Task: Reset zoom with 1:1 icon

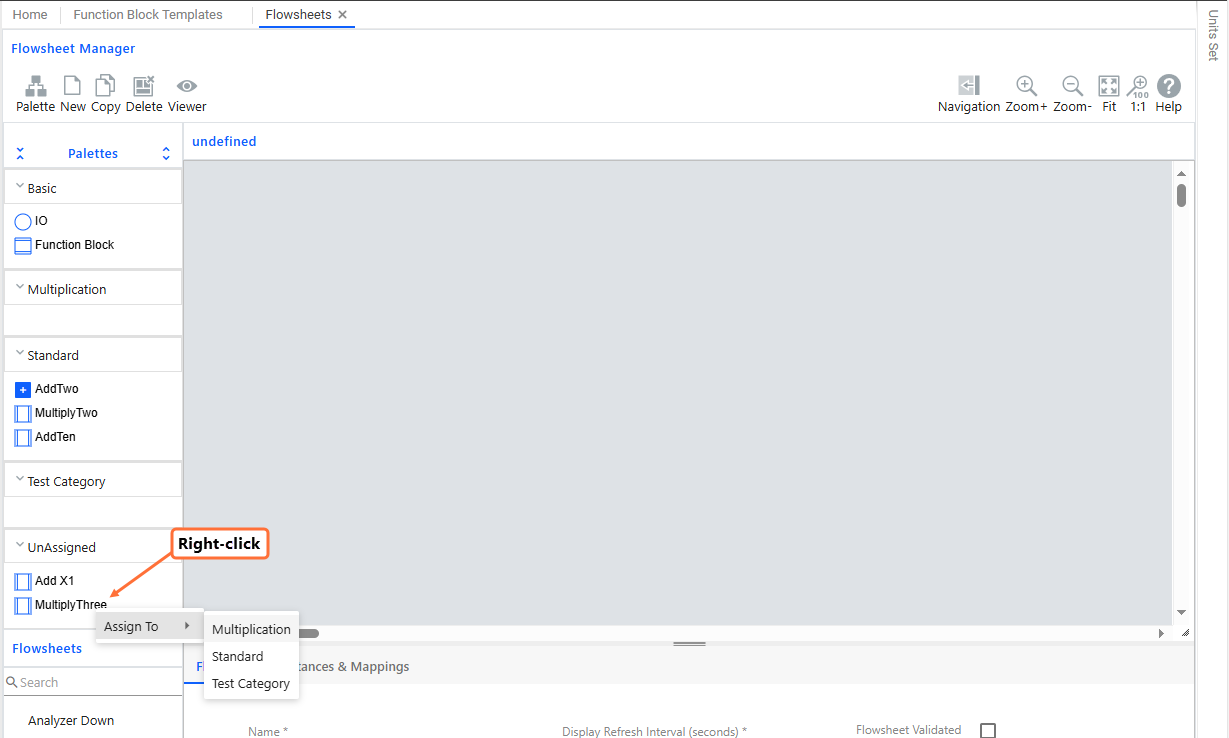Action: click(x=1138, y=86)
